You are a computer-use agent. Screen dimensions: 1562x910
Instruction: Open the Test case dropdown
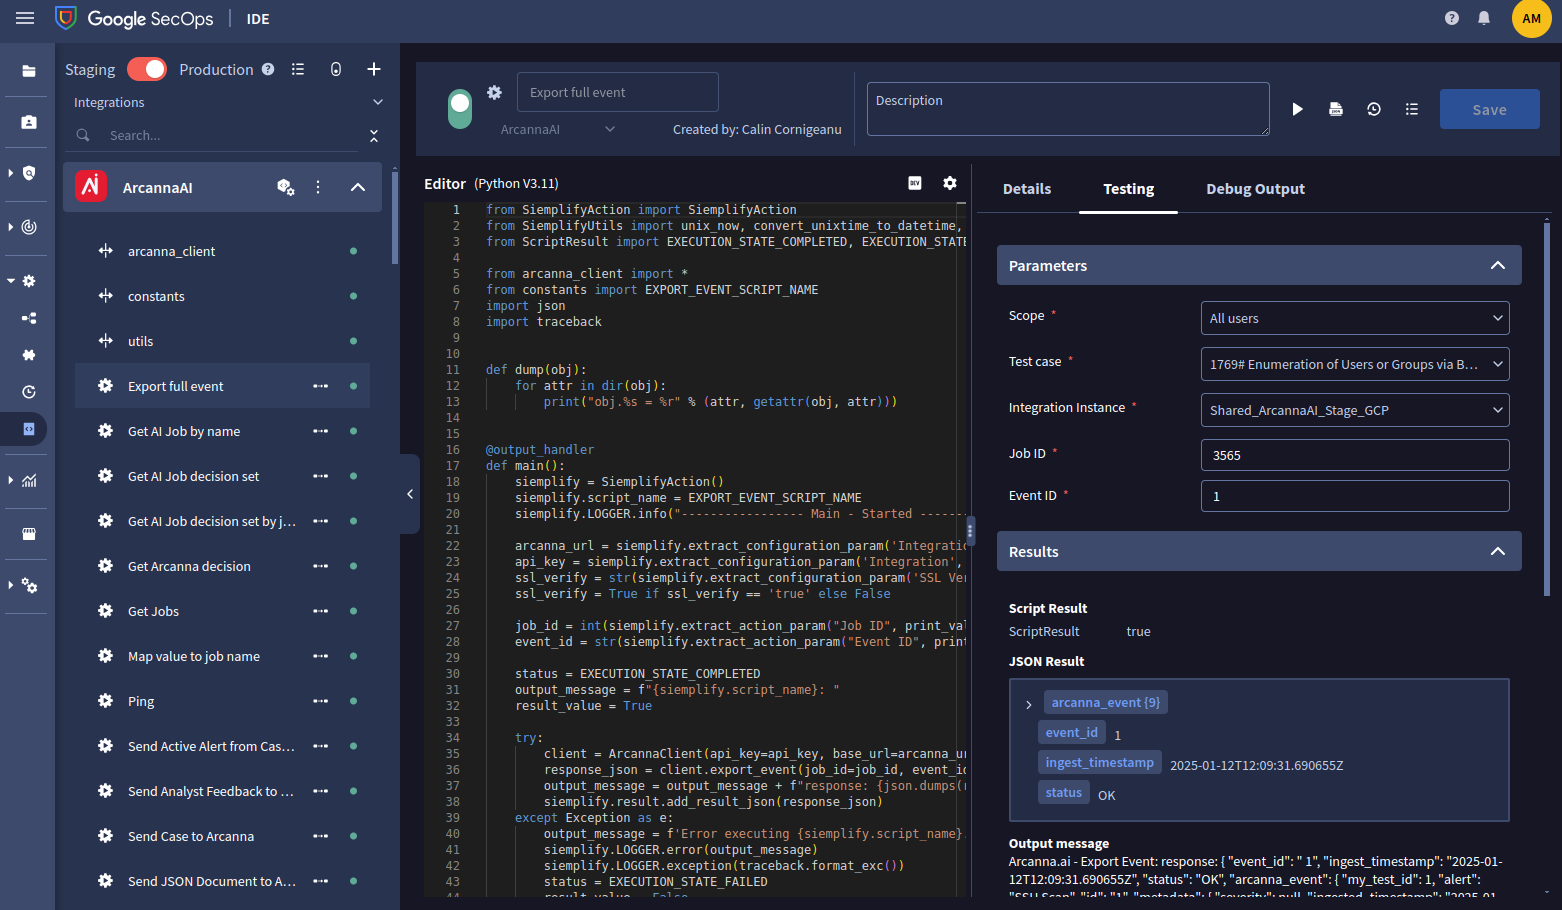(1355, 364)
